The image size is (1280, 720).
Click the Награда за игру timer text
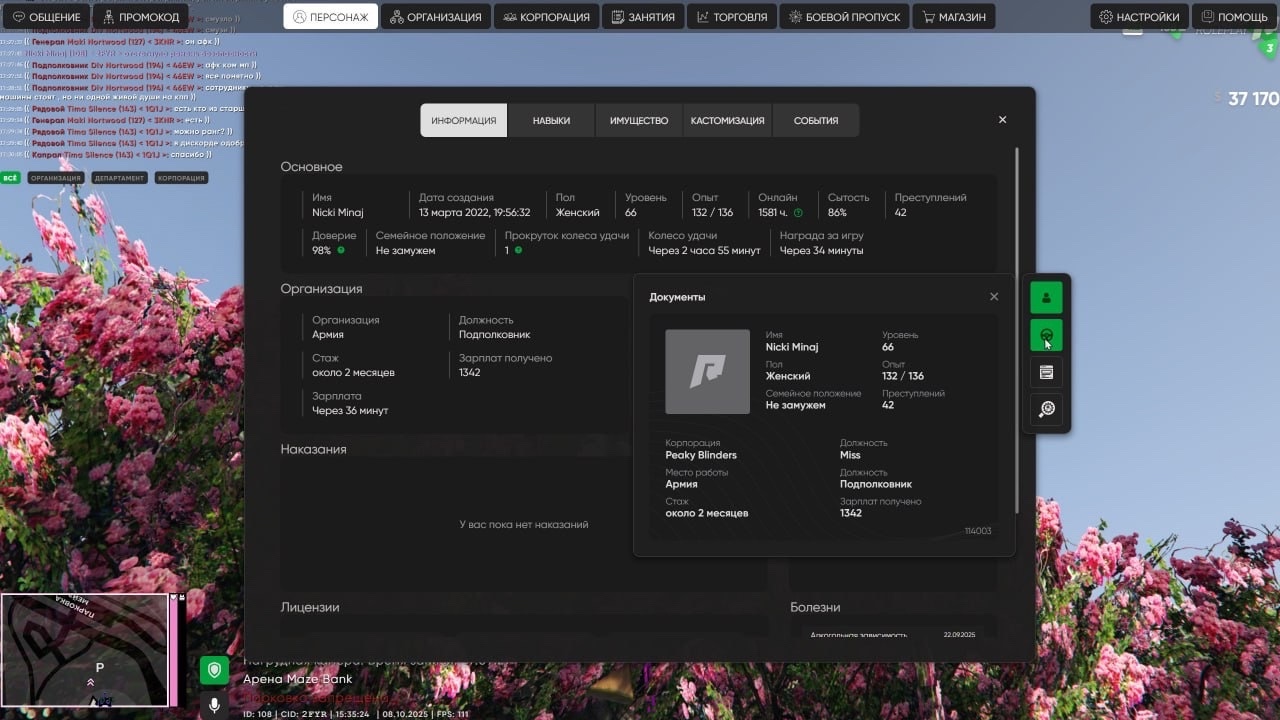point(821,251)
